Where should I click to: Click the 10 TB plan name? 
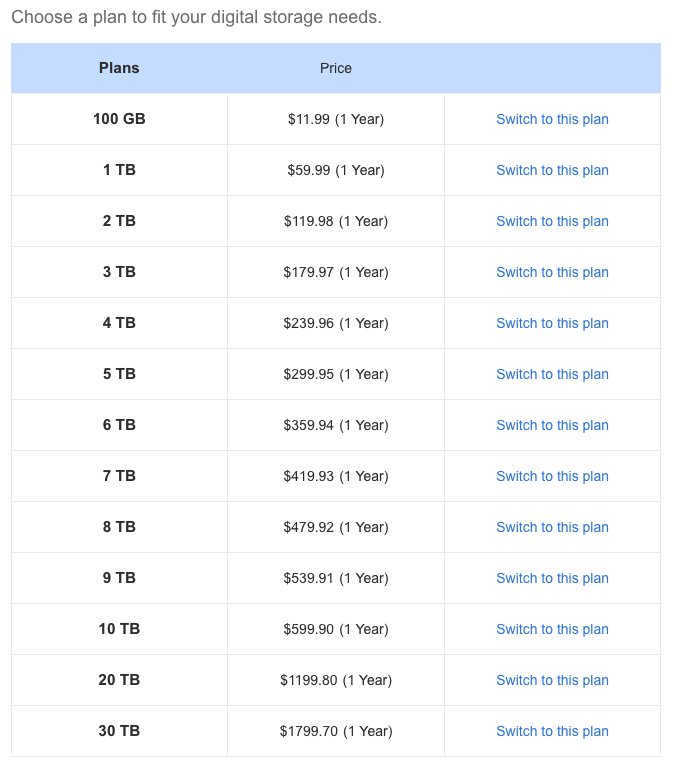point(119,629)
